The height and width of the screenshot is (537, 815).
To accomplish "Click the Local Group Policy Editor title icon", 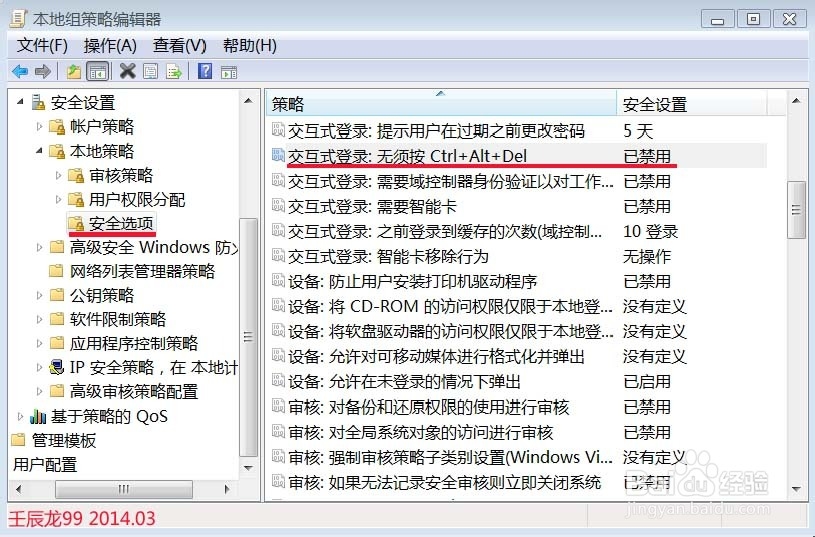I will click(x=18, y=19).
